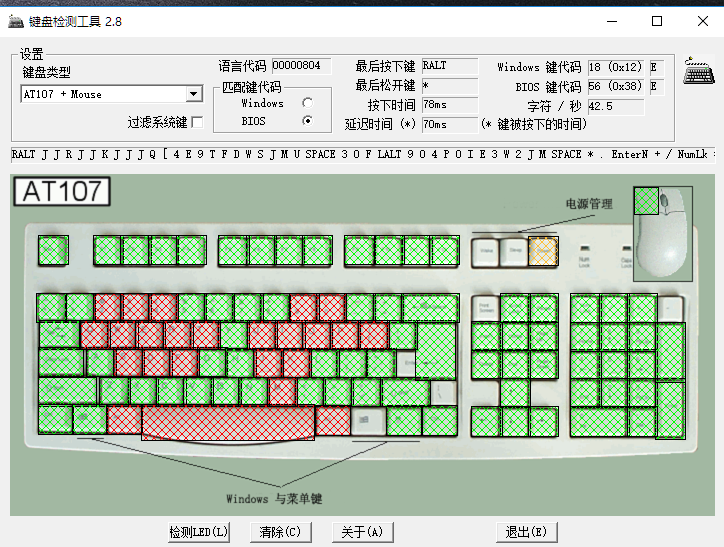Click the Up arrow key on the diagram
Image resolution: width=724 pixels, height=547 pixels.
tap(515, 393)
